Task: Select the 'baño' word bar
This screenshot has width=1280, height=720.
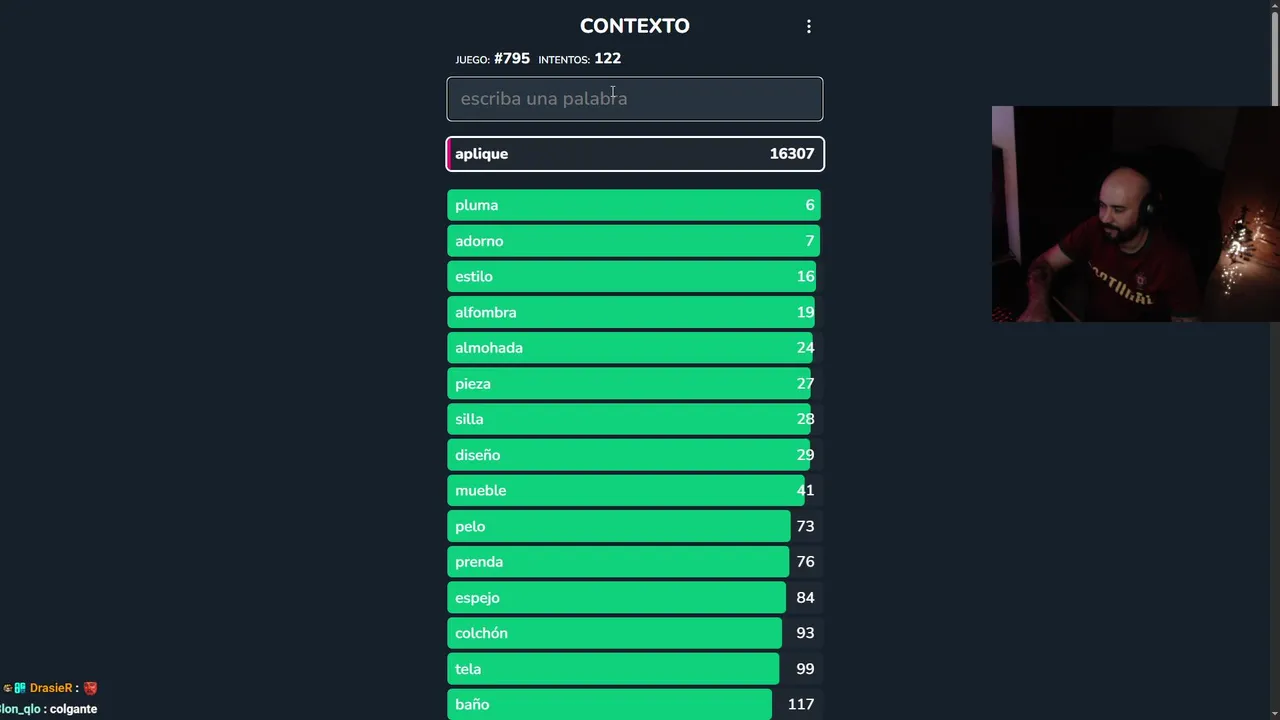Action: coord(634,704)
